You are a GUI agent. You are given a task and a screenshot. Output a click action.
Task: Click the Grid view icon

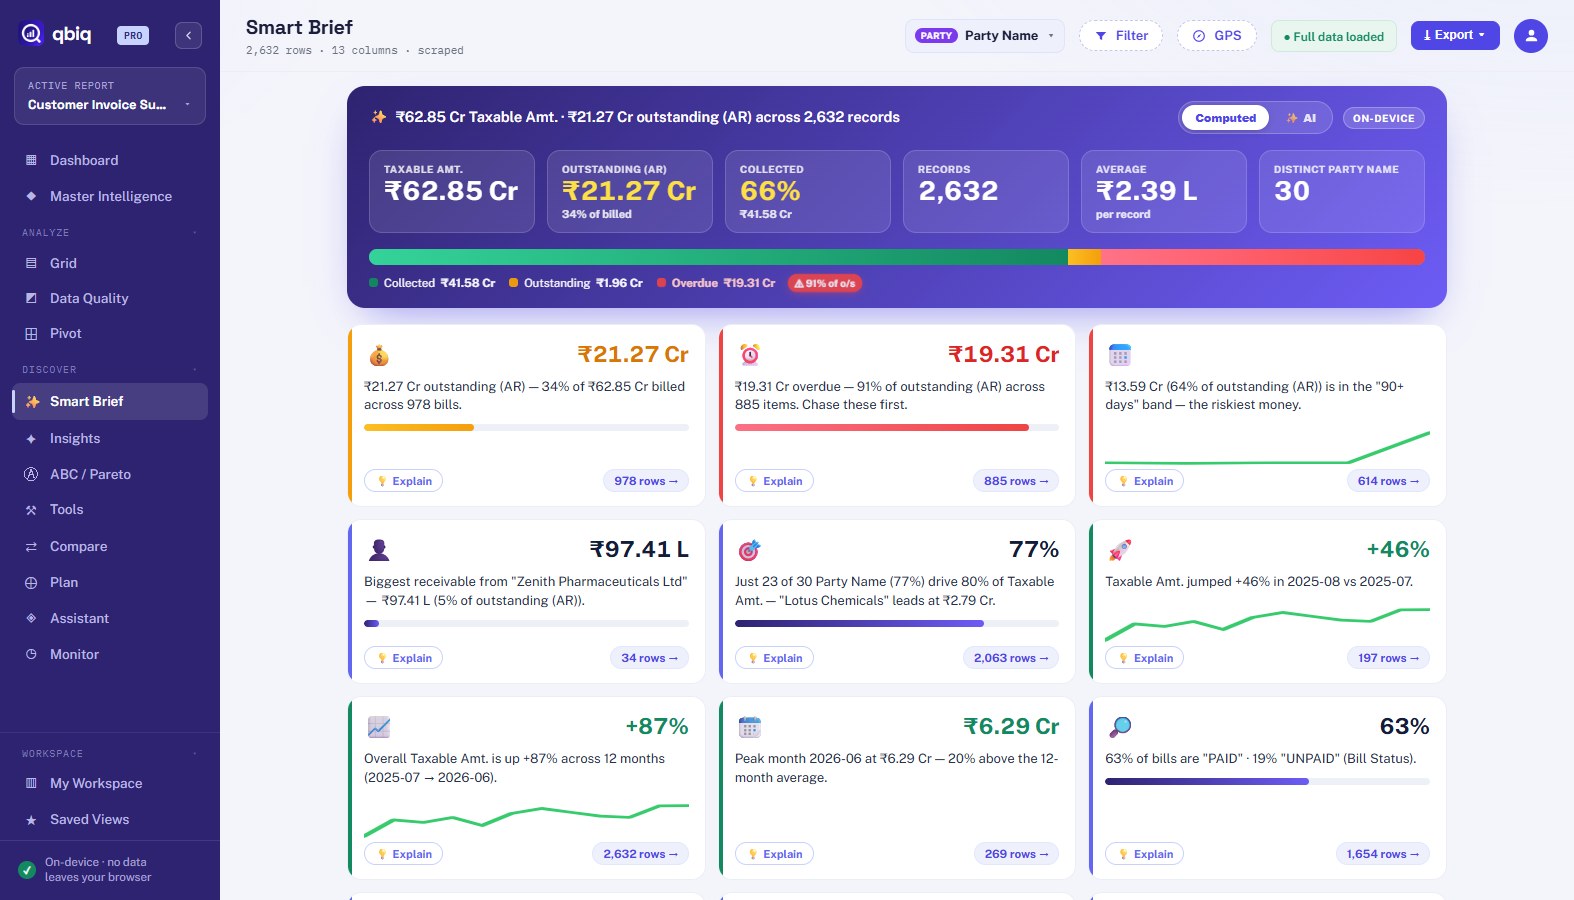pyautogui.click(x=31, y=263)
